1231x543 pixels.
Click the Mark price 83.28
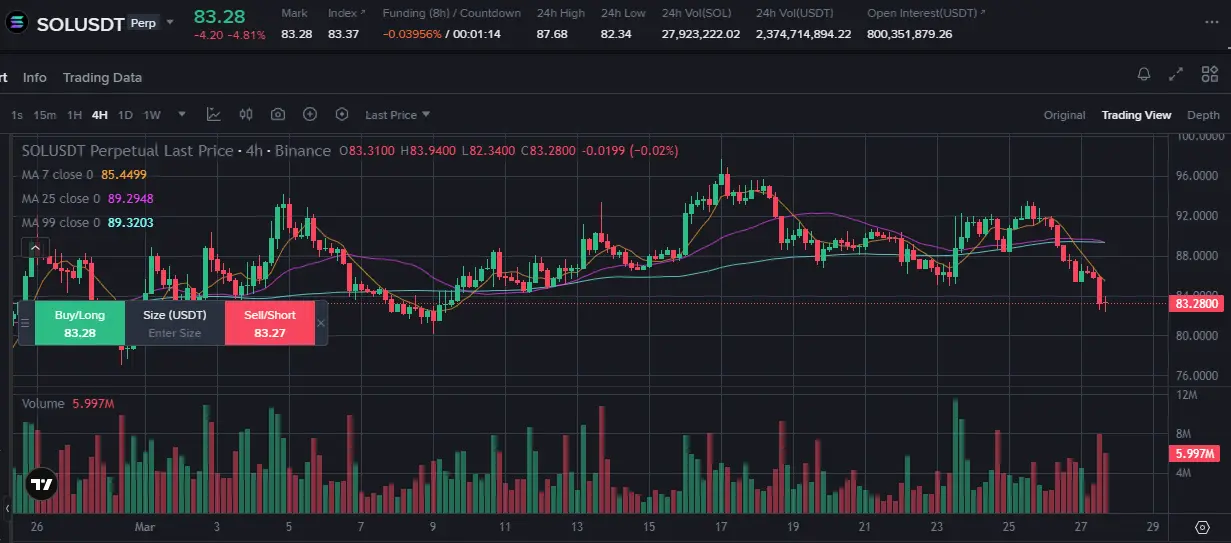[x=297, y=34]
